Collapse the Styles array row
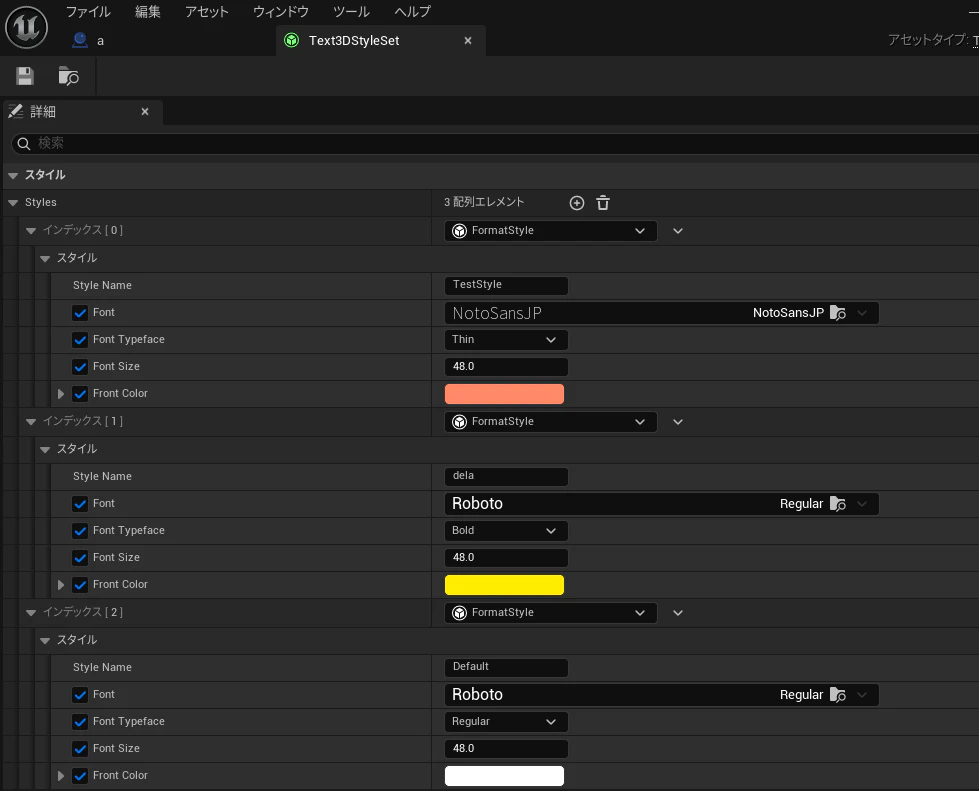979x791 pixels. [x=13, y=203]
